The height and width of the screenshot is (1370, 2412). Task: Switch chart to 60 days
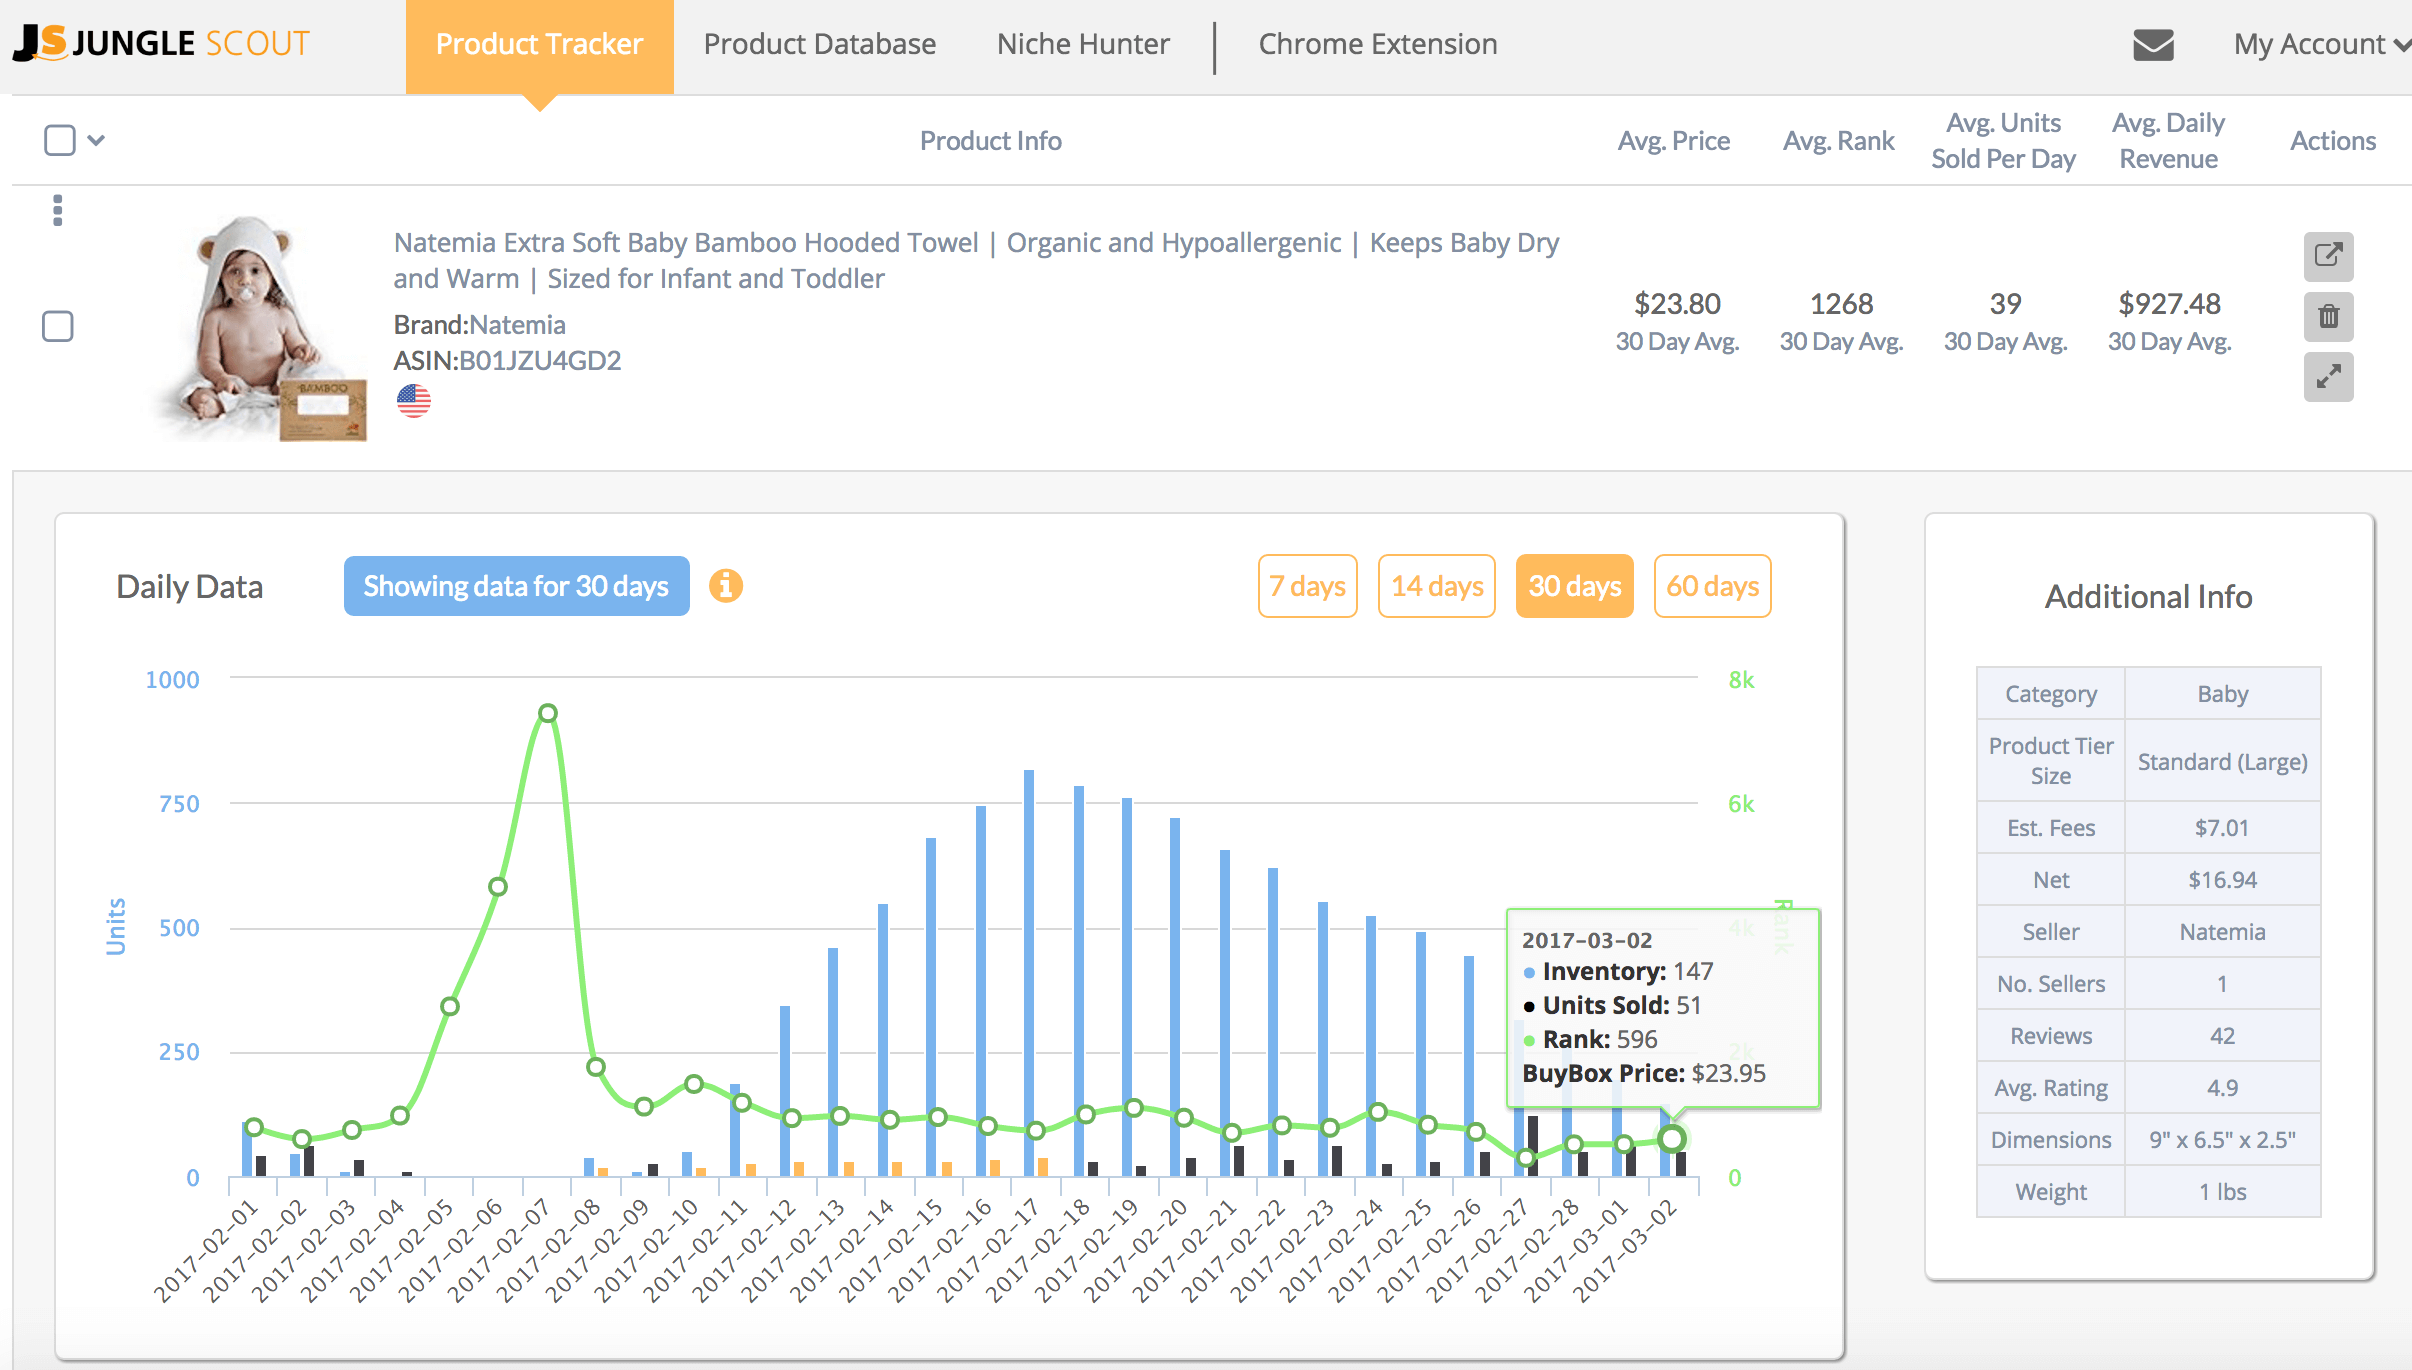1713,586
